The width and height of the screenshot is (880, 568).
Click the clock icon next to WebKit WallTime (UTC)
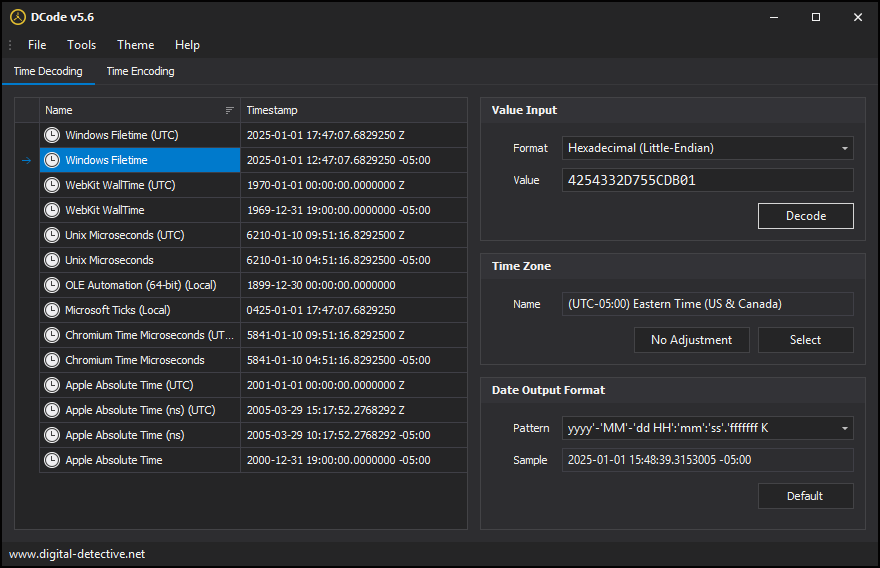pos(52,185)
